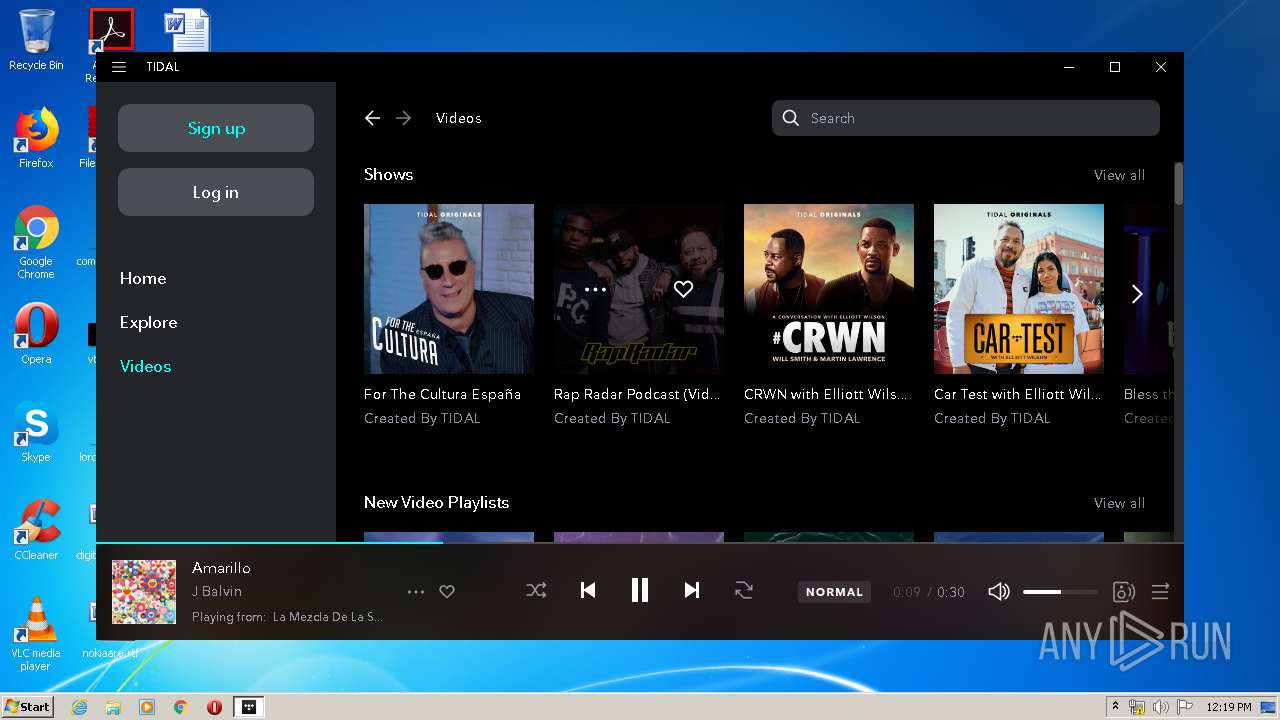Click the Log in button
Image resolution: width=1280 pixels, height=720 pixels.
click(216, 192)
